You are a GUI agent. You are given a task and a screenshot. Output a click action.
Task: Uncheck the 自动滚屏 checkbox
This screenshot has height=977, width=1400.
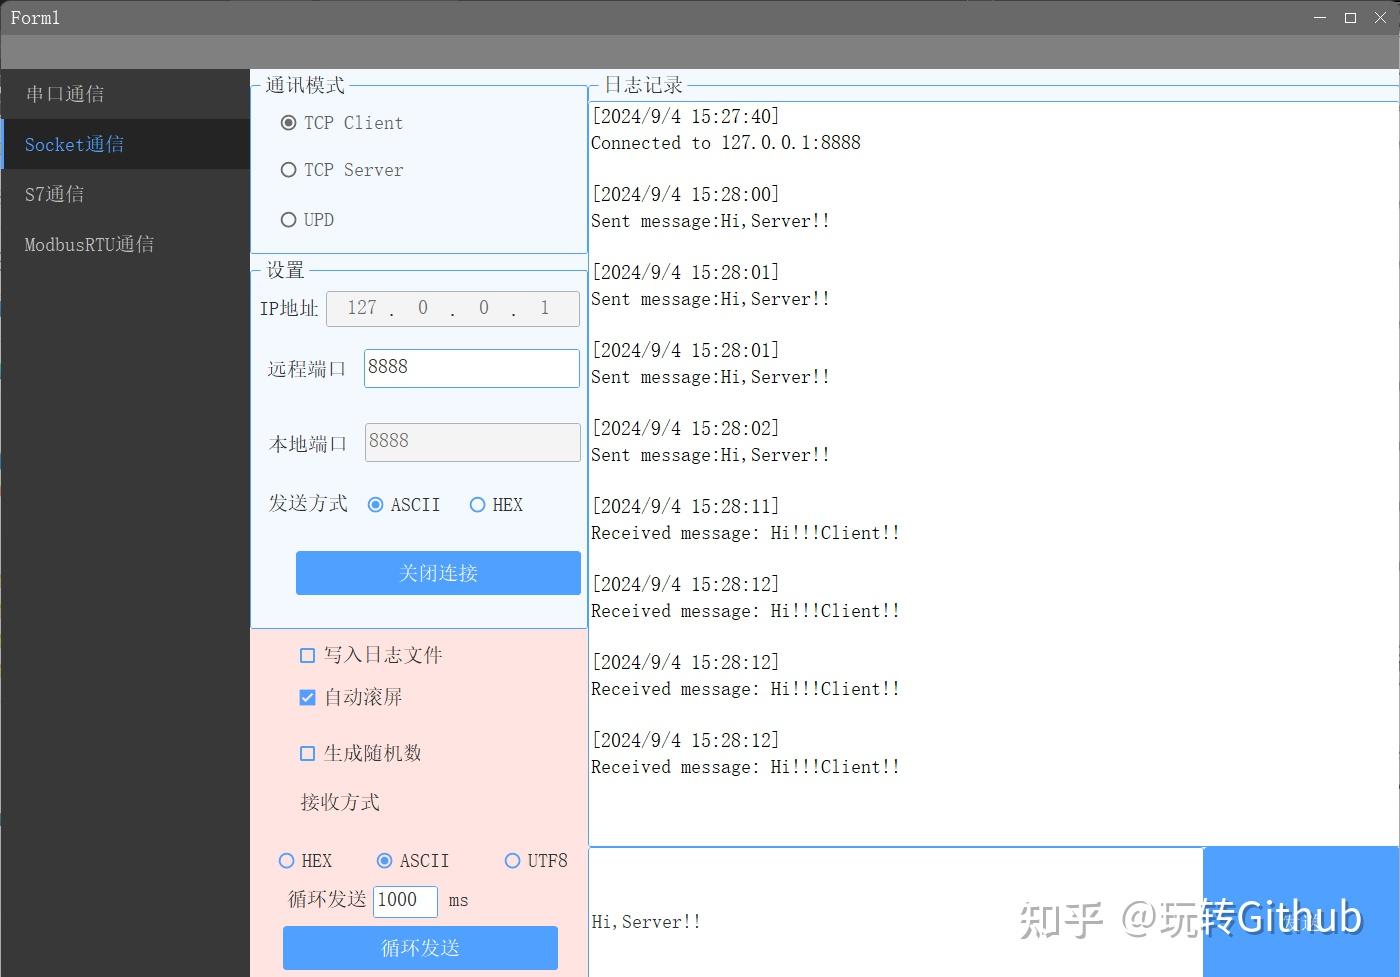351,697
